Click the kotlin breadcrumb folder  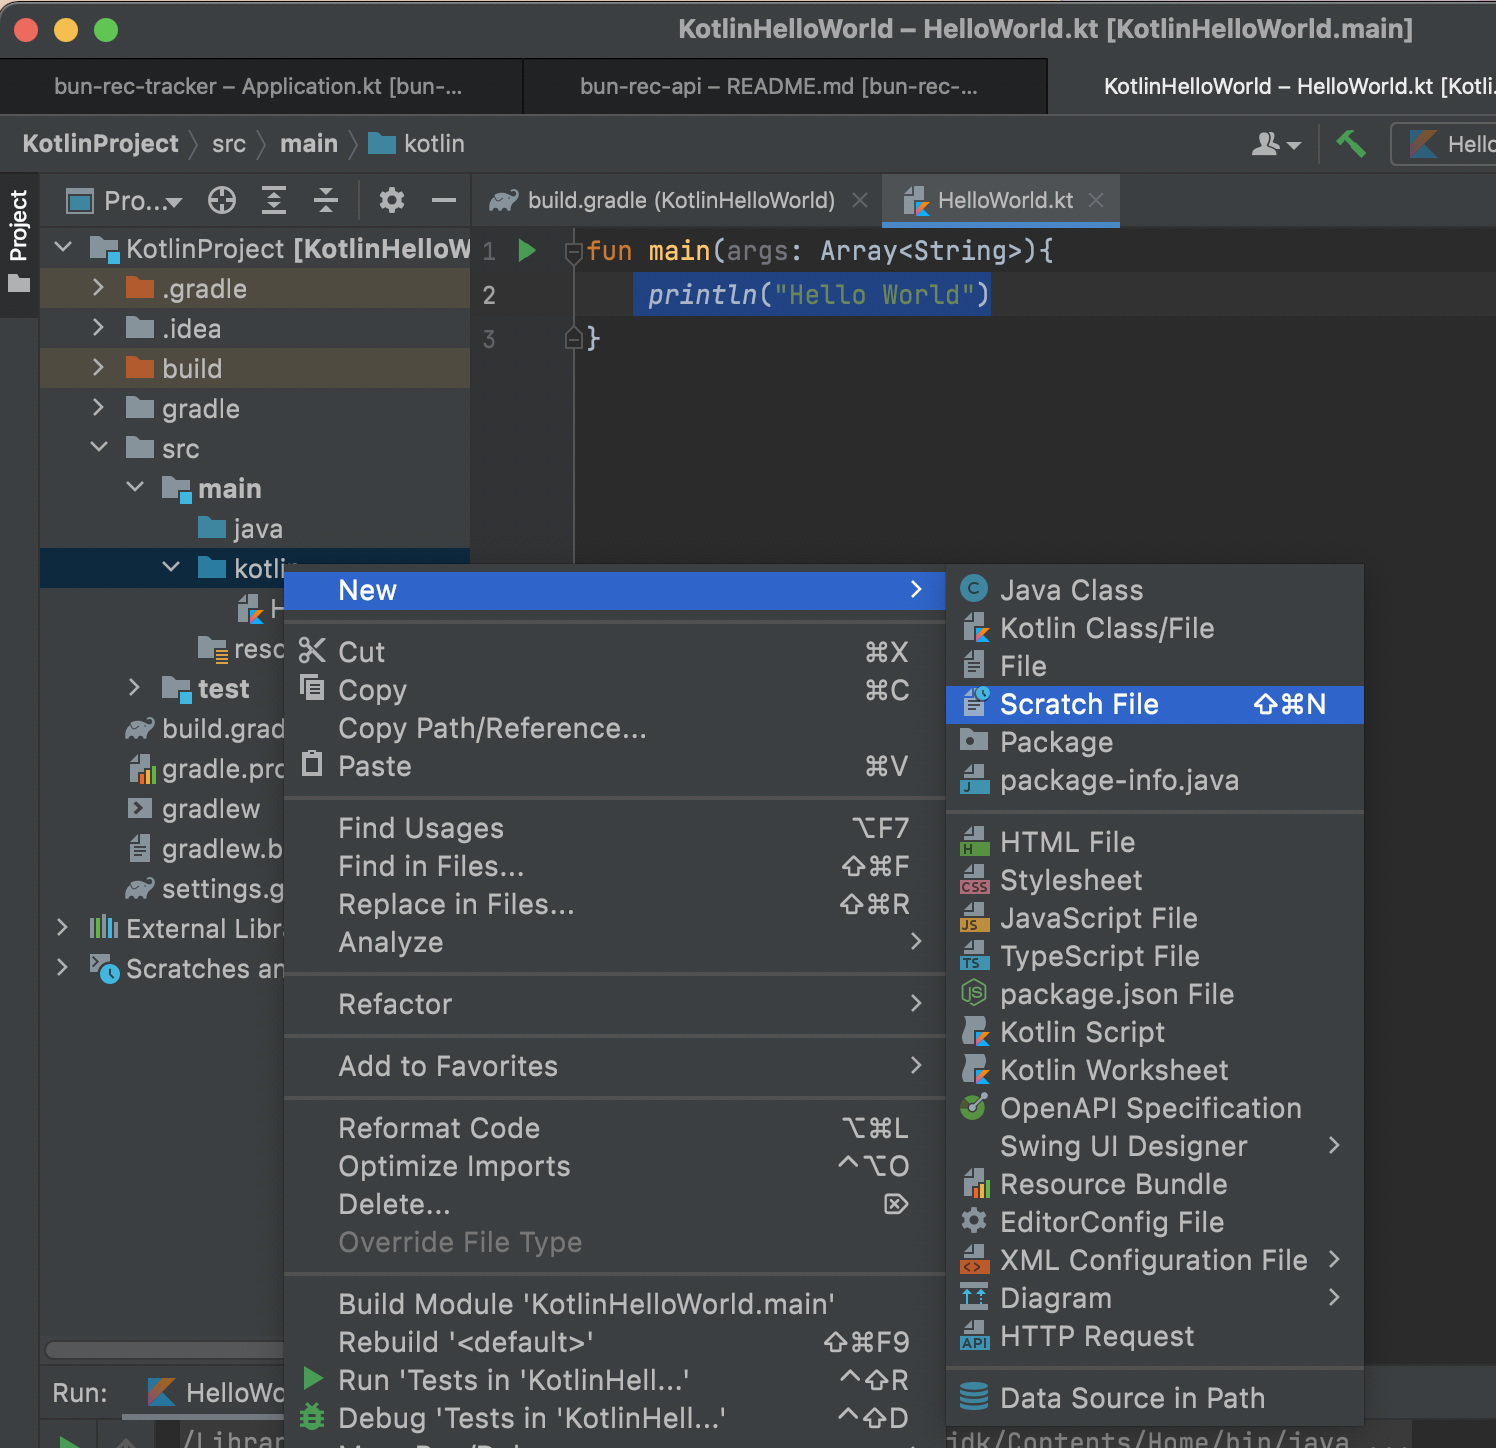pyautogui.click(x=416, y=144)
